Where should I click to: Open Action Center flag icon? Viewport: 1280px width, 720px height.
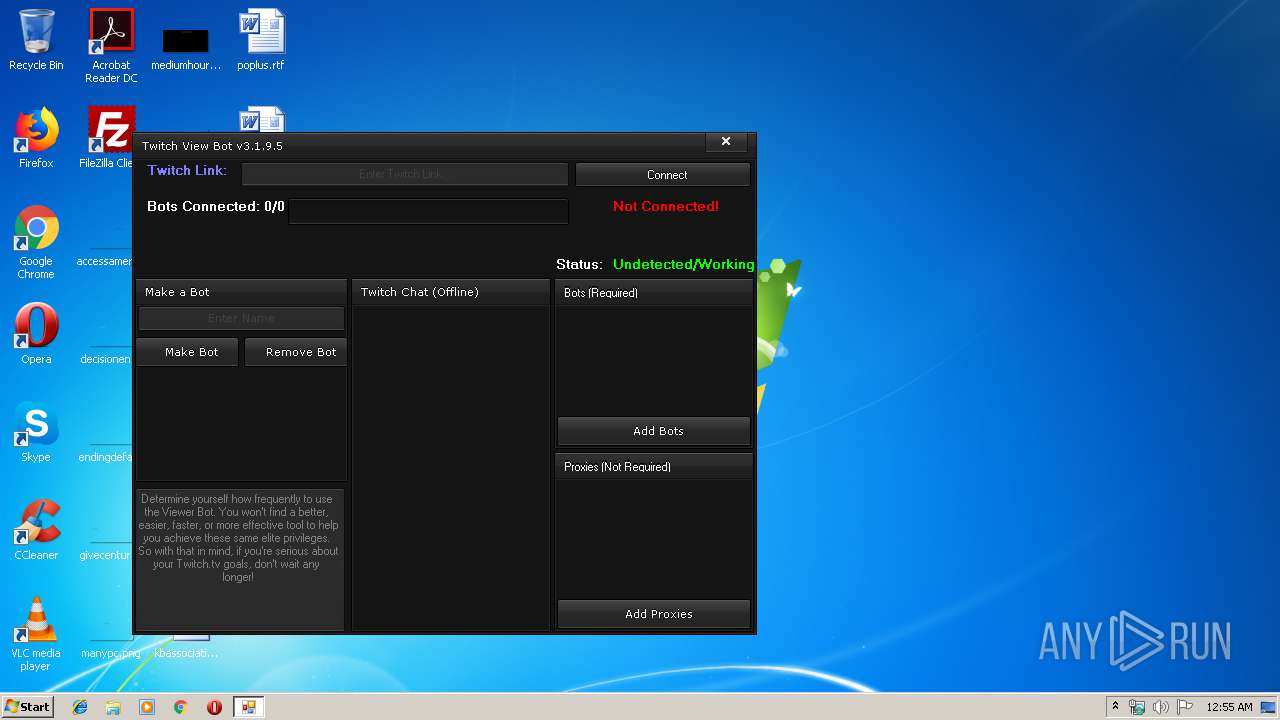pos(1185,707)
